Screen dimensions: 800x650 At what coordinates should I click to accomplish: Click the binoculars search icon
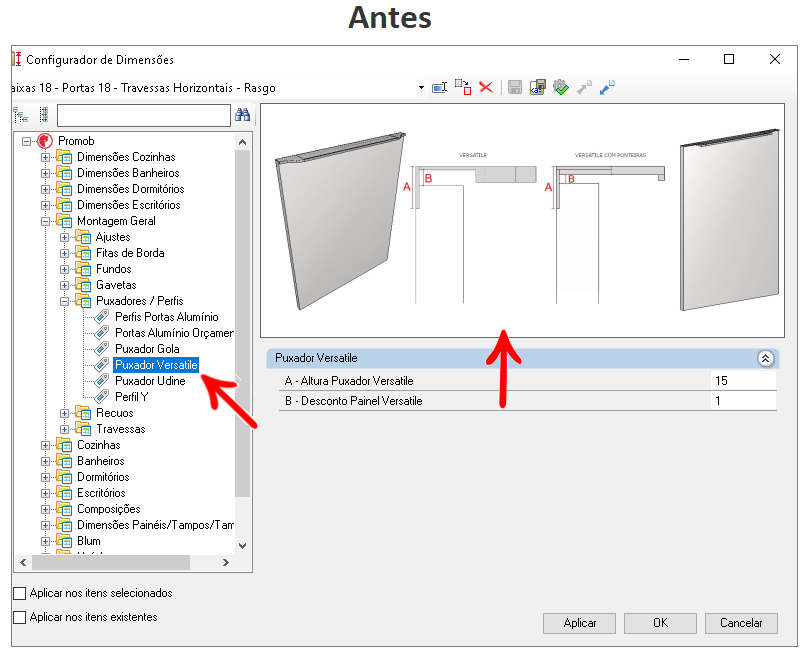pyautogui.click(x=242, y=115)
